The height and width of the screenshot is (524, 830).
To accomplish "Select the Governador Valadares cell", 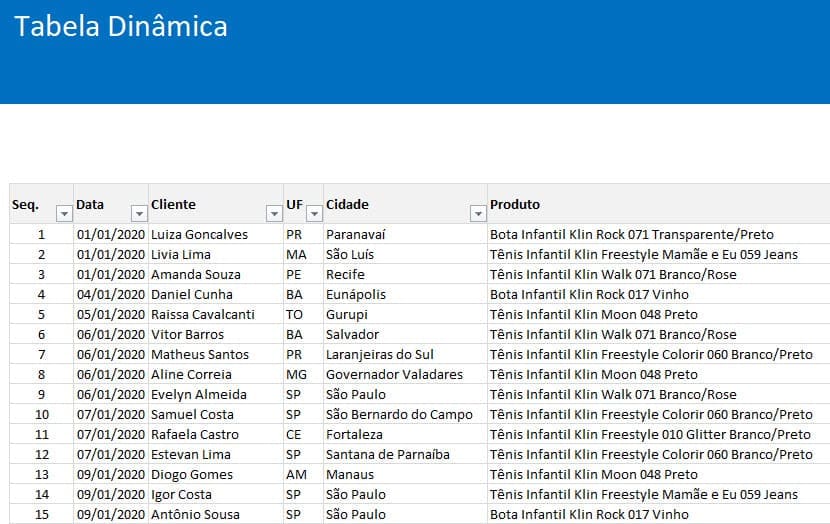I will point(405,375).
